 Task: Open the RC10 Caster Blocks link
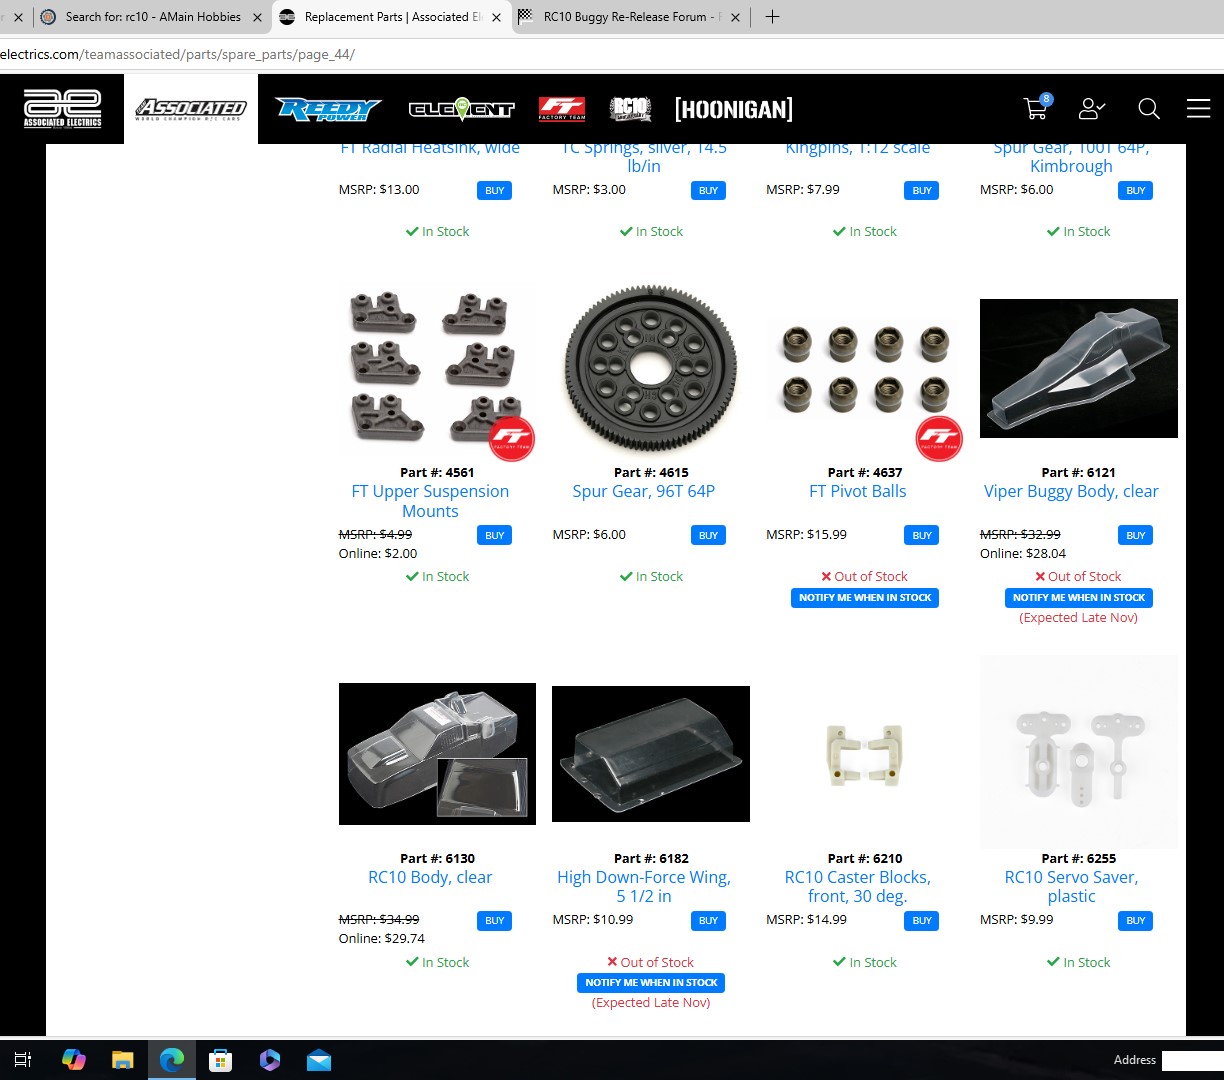(858, 887)
